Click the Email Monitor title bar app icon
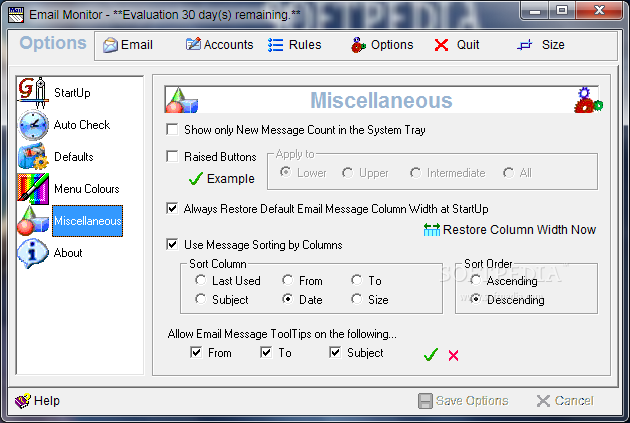 [x=16, y=15]
